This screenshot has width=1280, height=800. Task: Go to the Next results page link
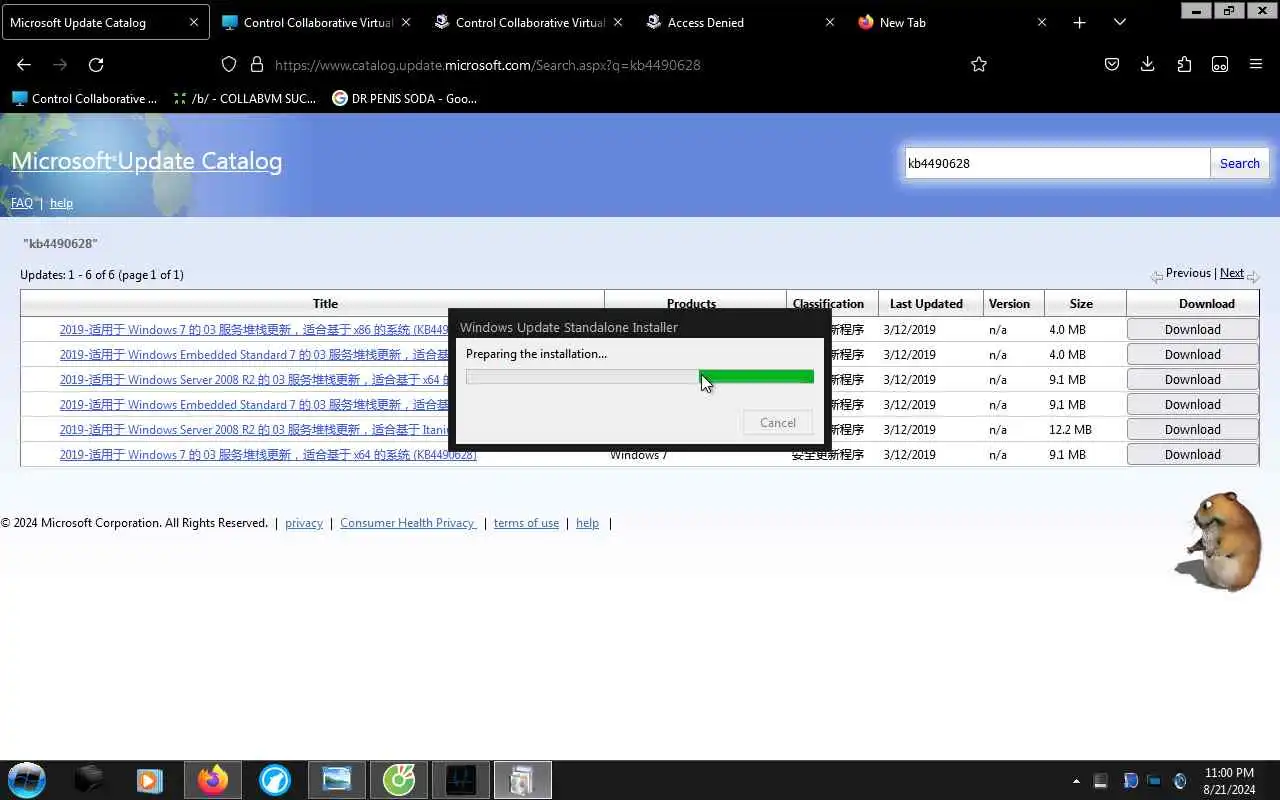pos(1232,273)
